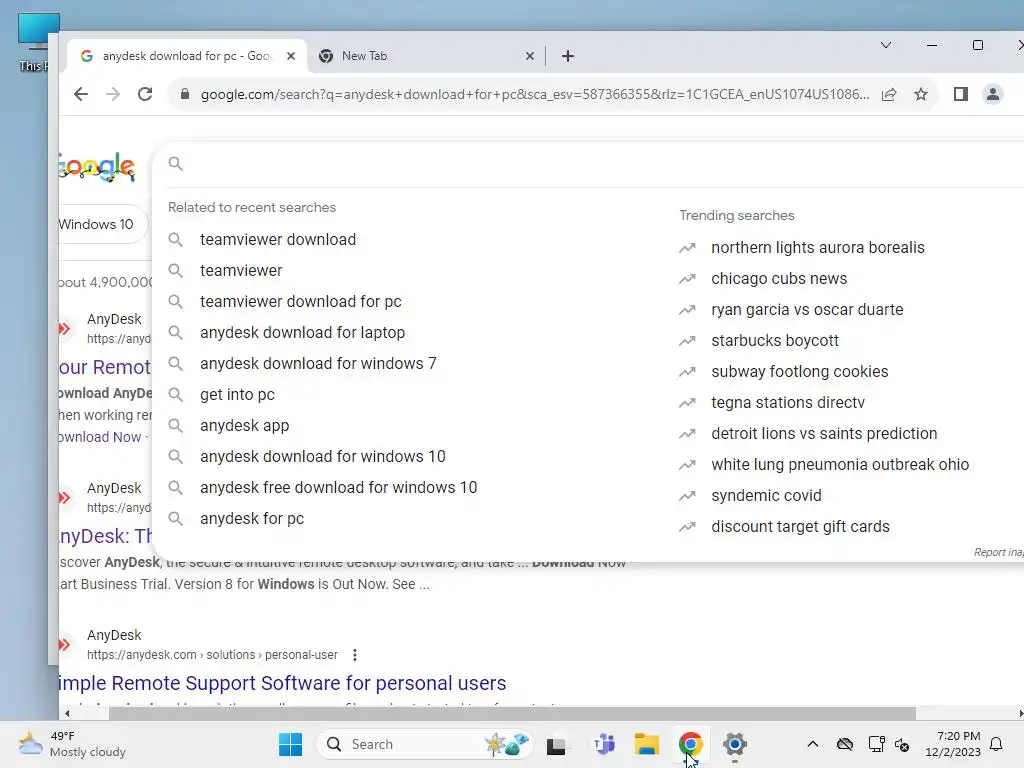This screenshot has height=768, width=1024.
Task: Open the anydesk.com personal-user result options dots
Action: [355, 655]
